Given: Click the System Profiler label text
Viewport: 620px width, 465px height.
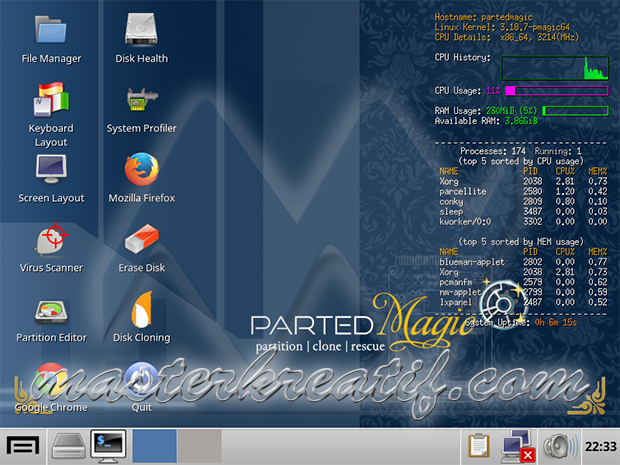Looking at the screenshot, I should click(142, 128).
